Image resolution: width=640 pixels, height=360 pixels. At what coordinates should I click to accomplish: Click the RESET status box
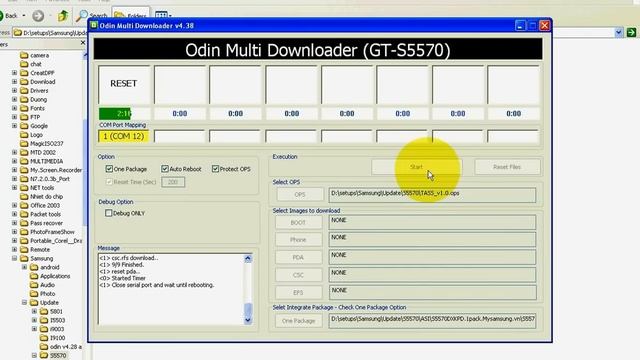click(124, 84)
